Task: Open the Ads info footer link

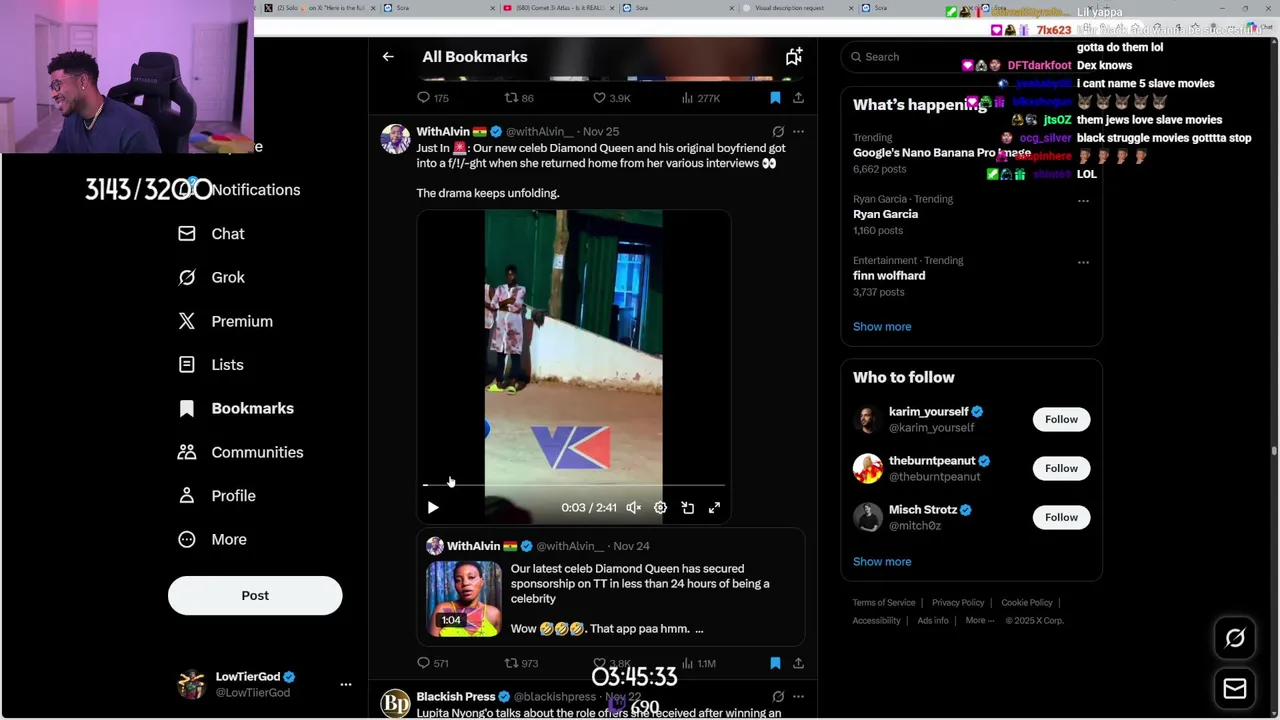Action: (933, 621)
